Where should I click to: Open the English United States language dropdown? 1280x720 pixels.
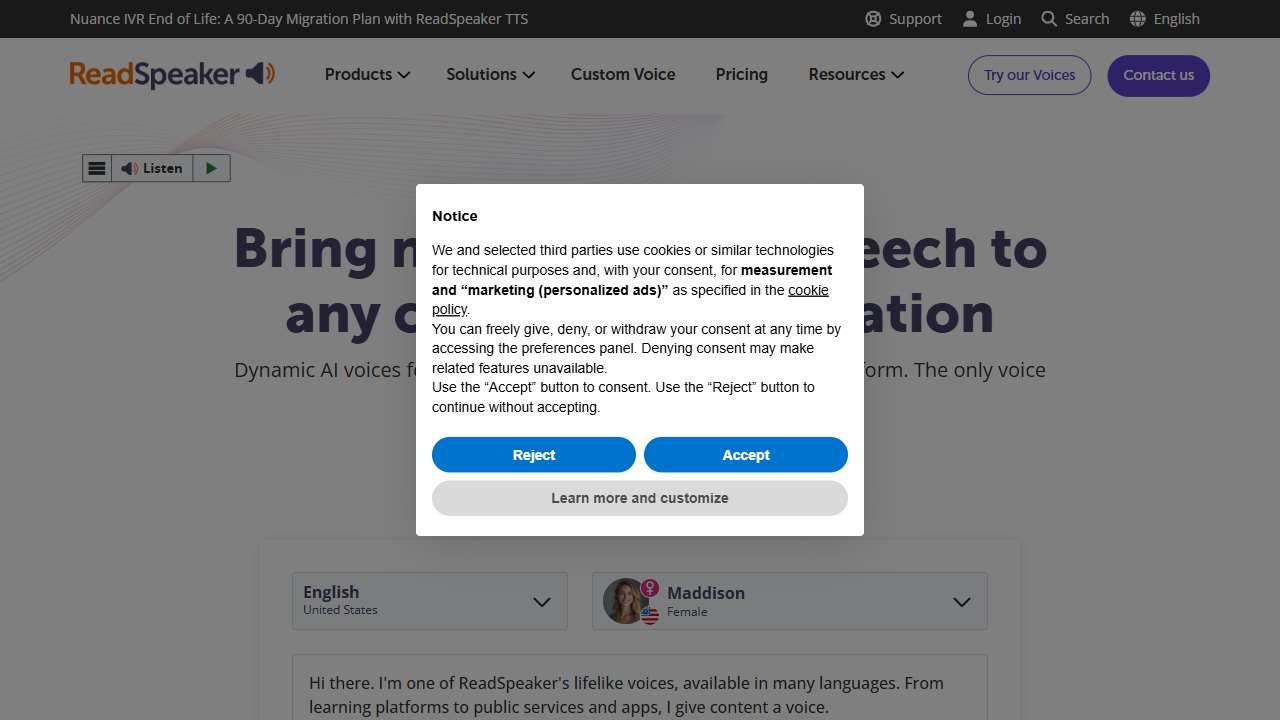pos(429,601)
